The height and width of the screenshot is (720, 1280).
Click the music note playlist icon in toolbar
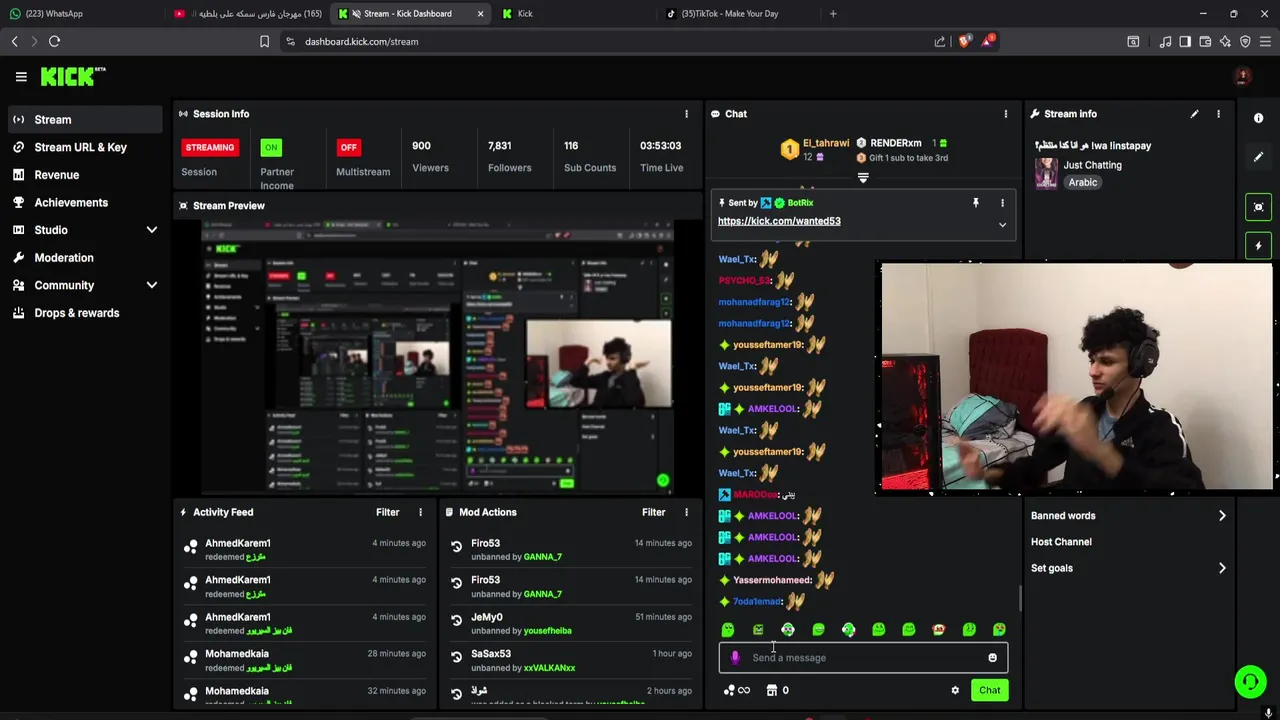[x=1165, y=41]
